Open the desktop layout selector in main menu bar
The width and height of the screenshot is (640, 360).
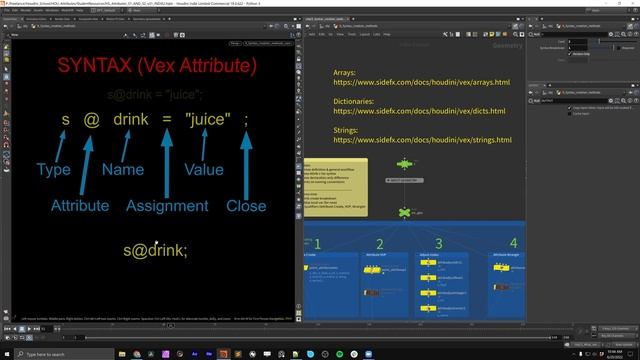point(107,10)
